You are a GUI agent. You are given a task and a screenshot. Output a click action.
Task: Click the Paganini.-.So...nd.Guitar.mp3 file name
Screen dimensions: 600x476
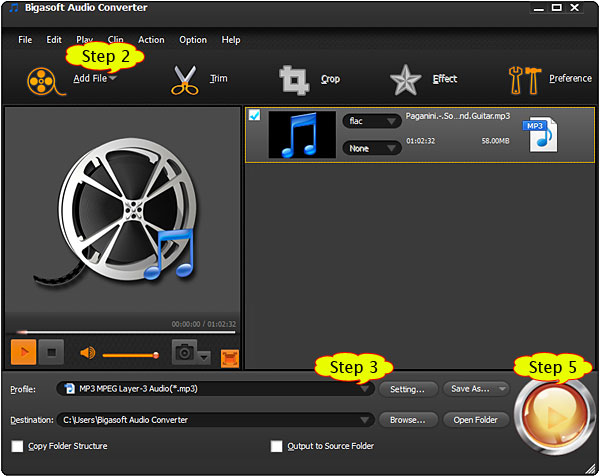[x=458, y=116]
